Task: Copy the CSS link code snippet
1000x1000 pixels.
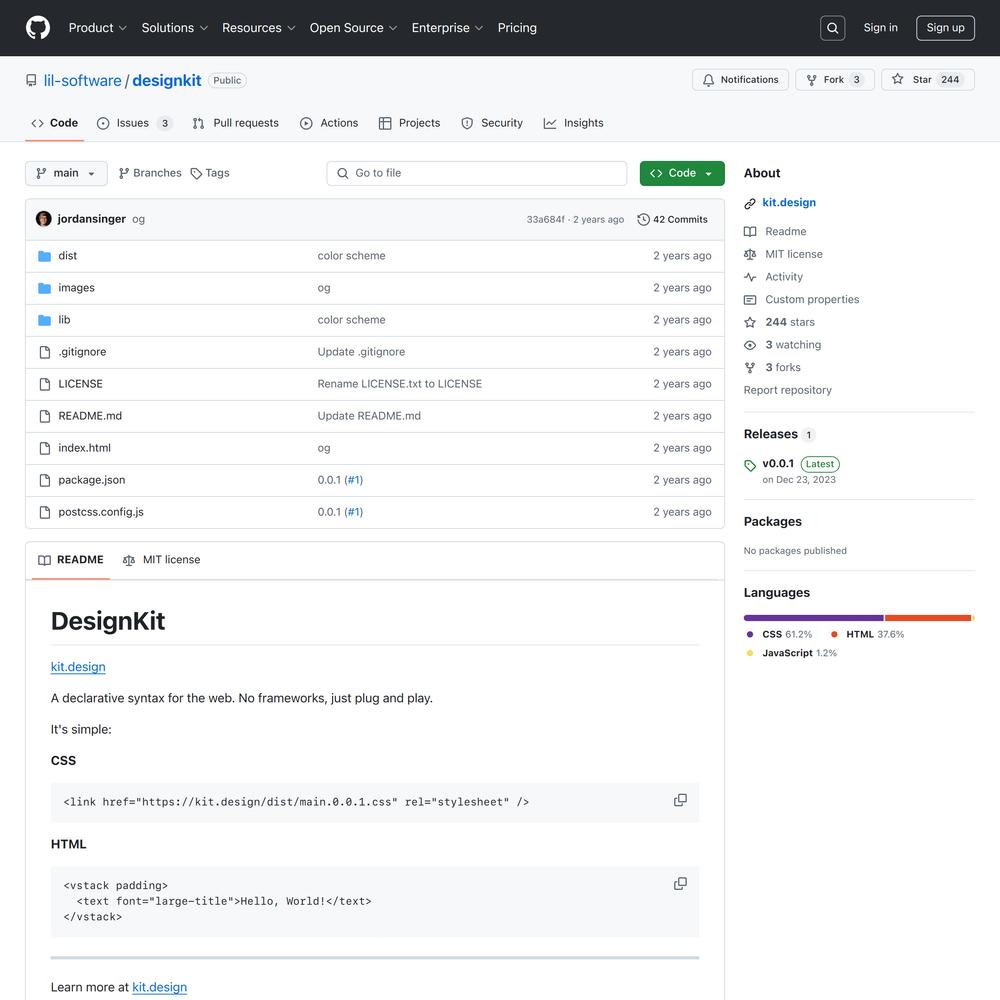Action: coord(680,800)
